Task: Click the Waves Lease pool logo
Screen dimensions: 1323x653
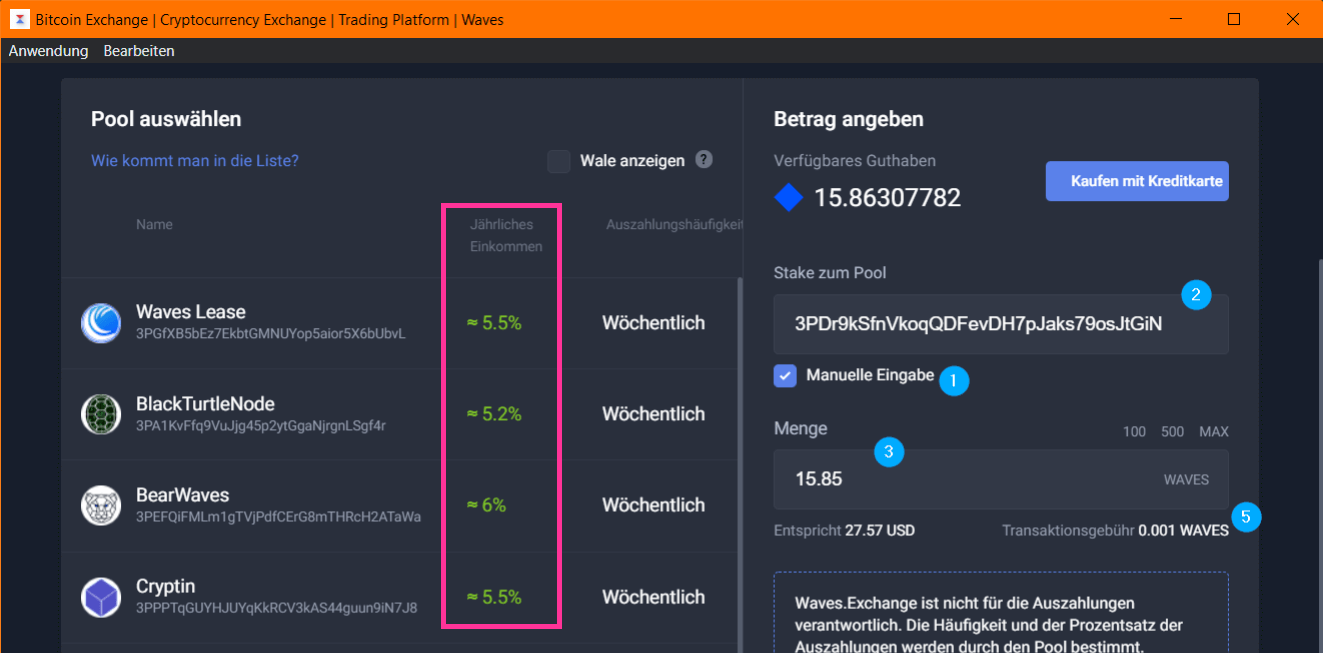Action: click(101, 323)
